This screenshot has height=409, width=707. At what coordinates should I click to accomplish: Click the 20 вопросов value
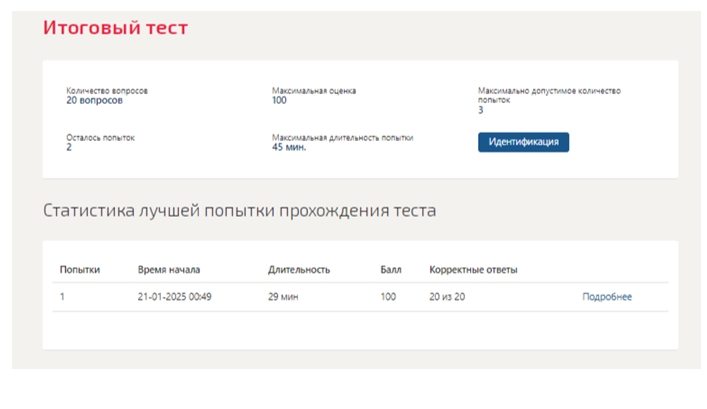[94, 101]
